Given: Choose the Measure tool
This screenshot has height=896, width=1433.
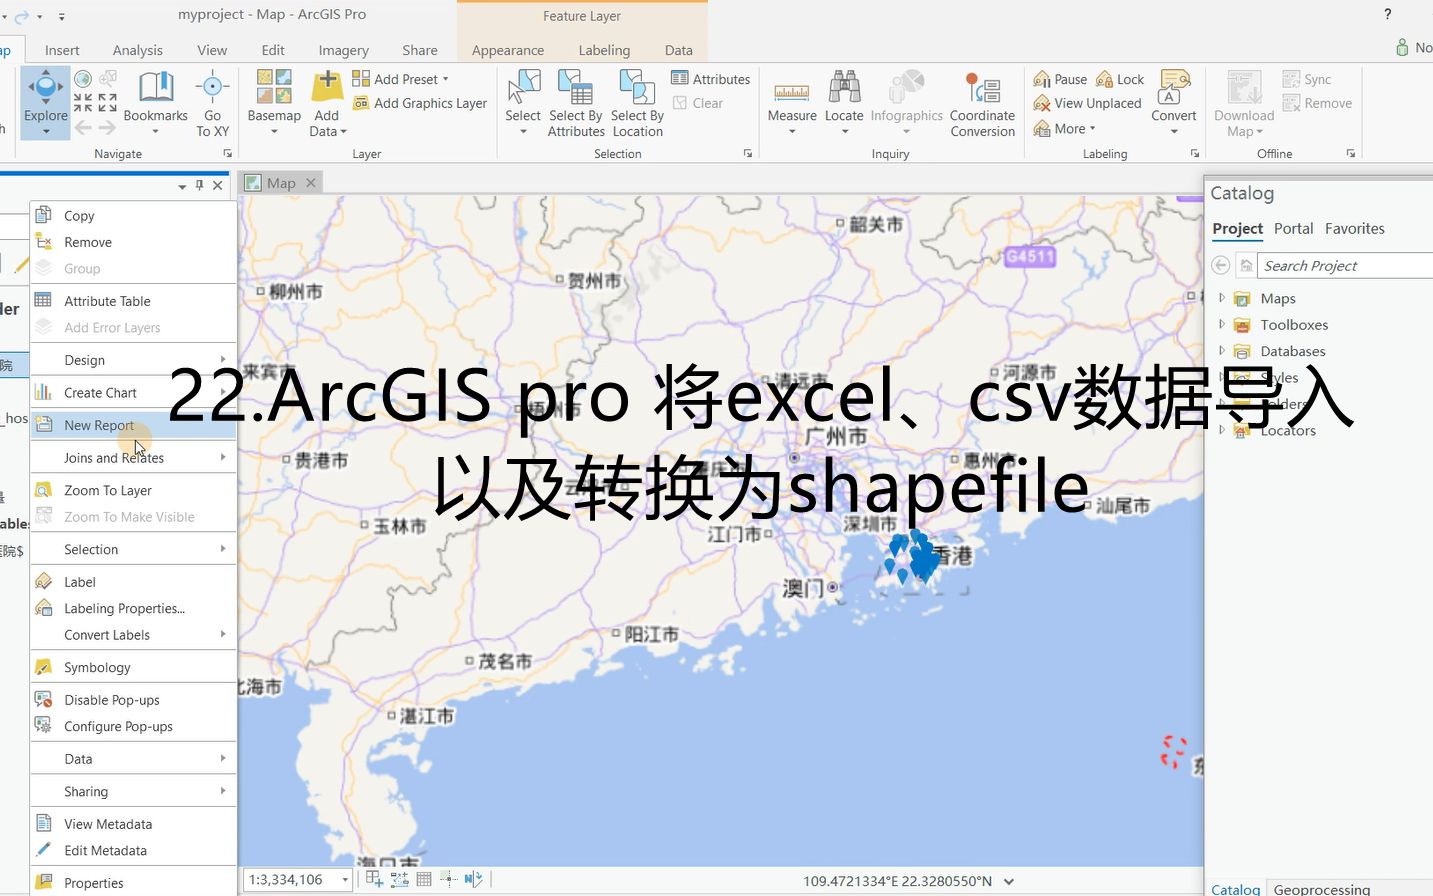Looking at the screenshot, I should [x=792, y=102].
